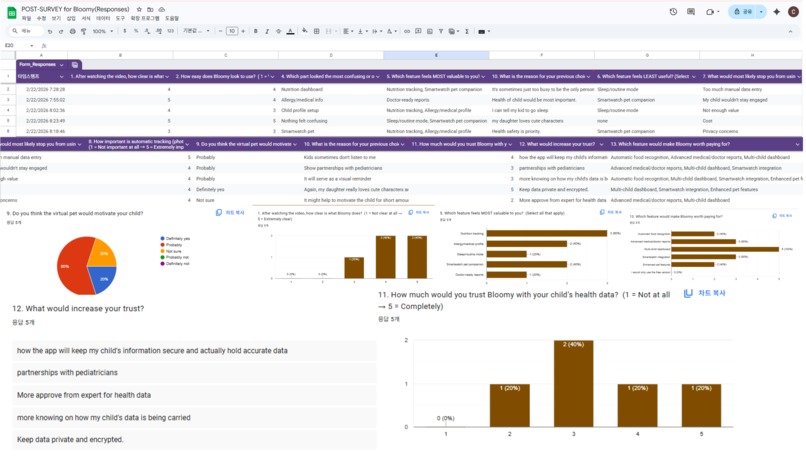Copy chart button beside question 11 chart
The image size is (806, 461).
coord(705,293)
